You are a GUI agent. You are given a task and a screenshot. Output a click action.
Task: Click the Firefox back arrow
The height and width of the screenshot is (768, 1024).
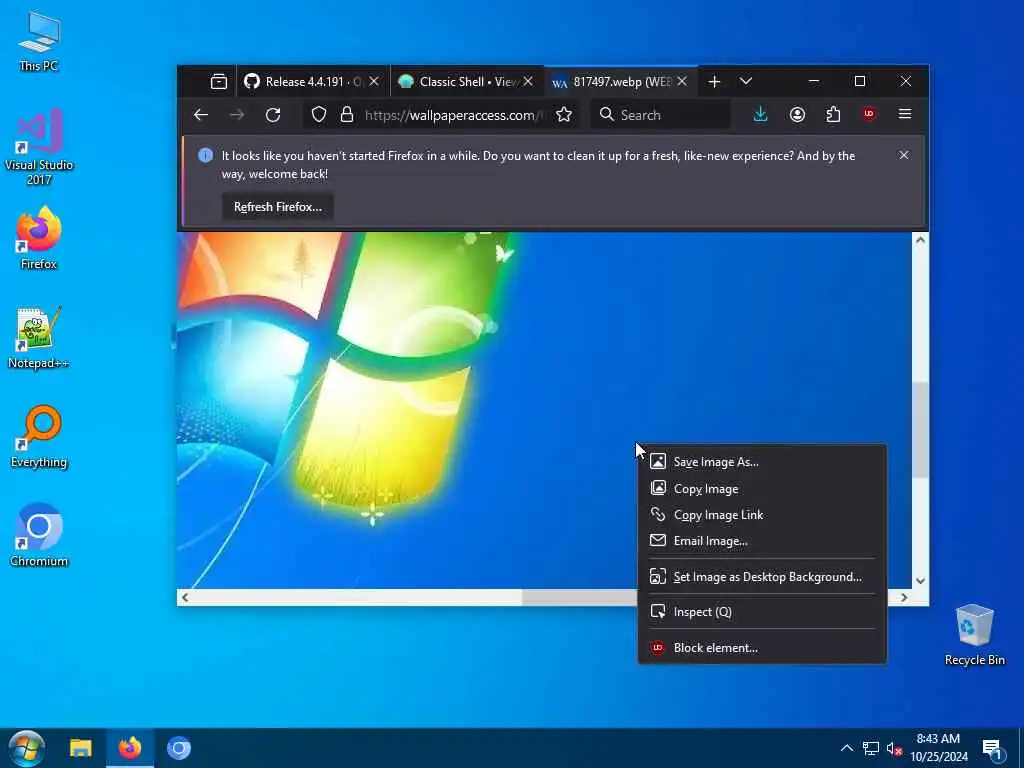pos(200,115)
